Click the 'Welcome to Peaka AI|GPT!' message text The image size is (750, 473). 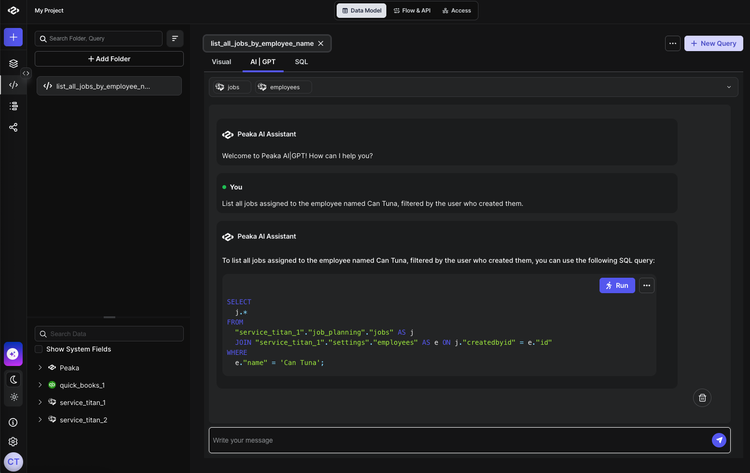click(297, 156)
